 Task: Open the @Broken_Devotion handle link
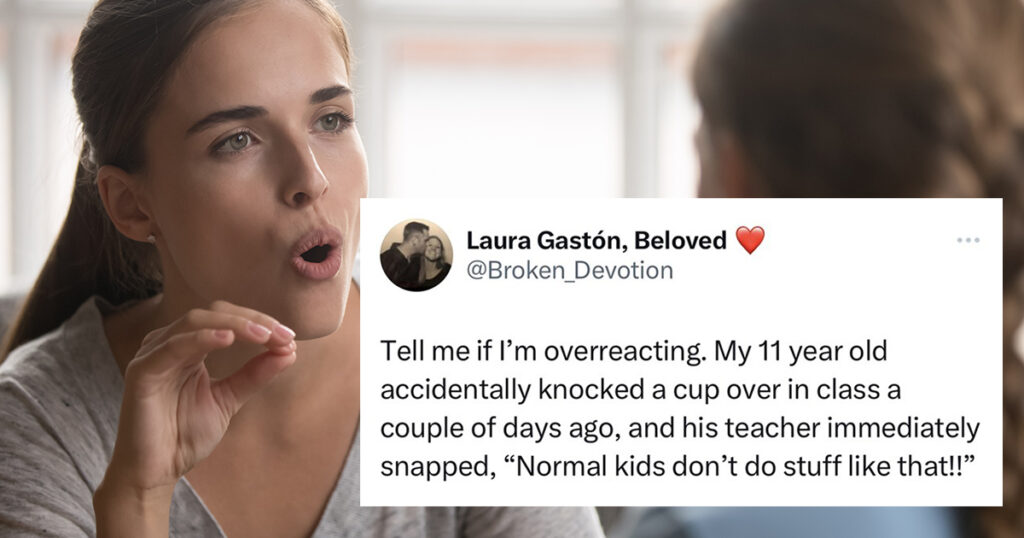569,270
